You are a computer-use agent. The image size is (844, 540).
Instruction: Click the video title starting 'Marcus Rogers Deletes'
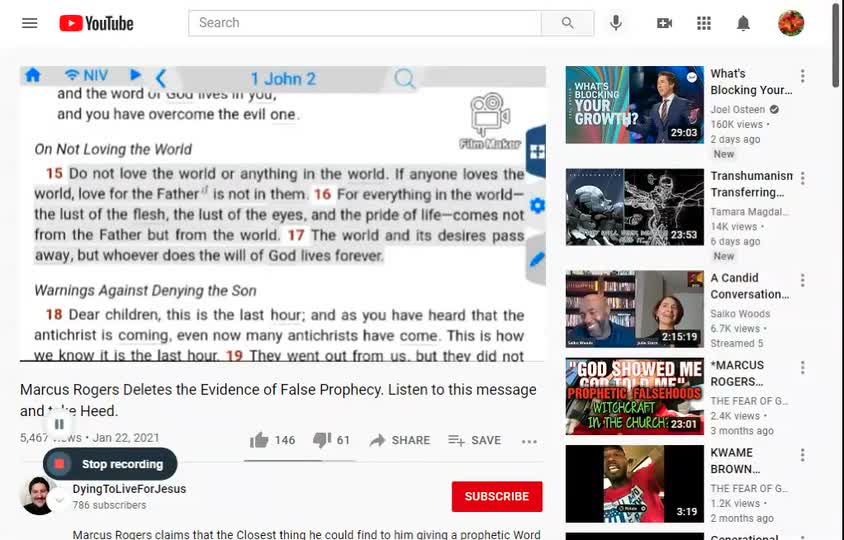click(278, 400)
